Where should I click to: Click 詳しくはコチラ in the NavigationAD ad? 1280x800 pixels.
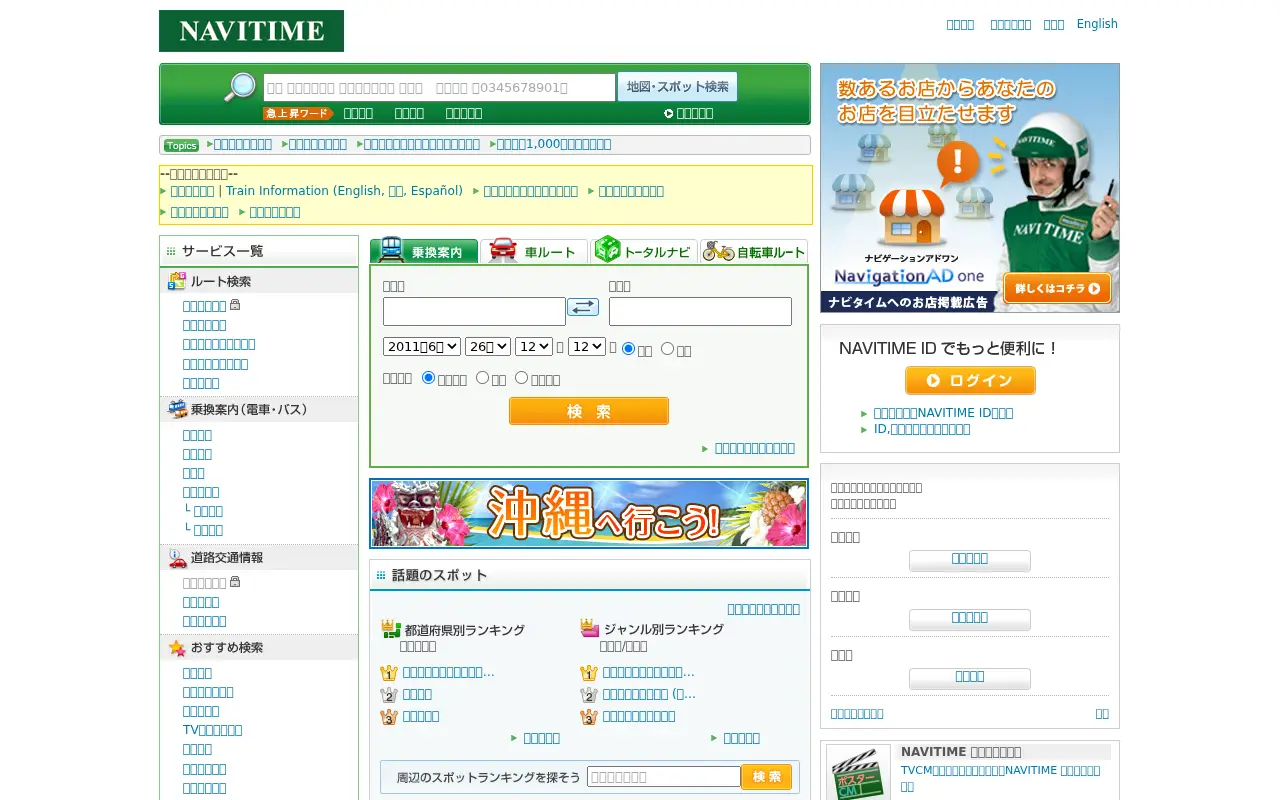click(1057, 289)
